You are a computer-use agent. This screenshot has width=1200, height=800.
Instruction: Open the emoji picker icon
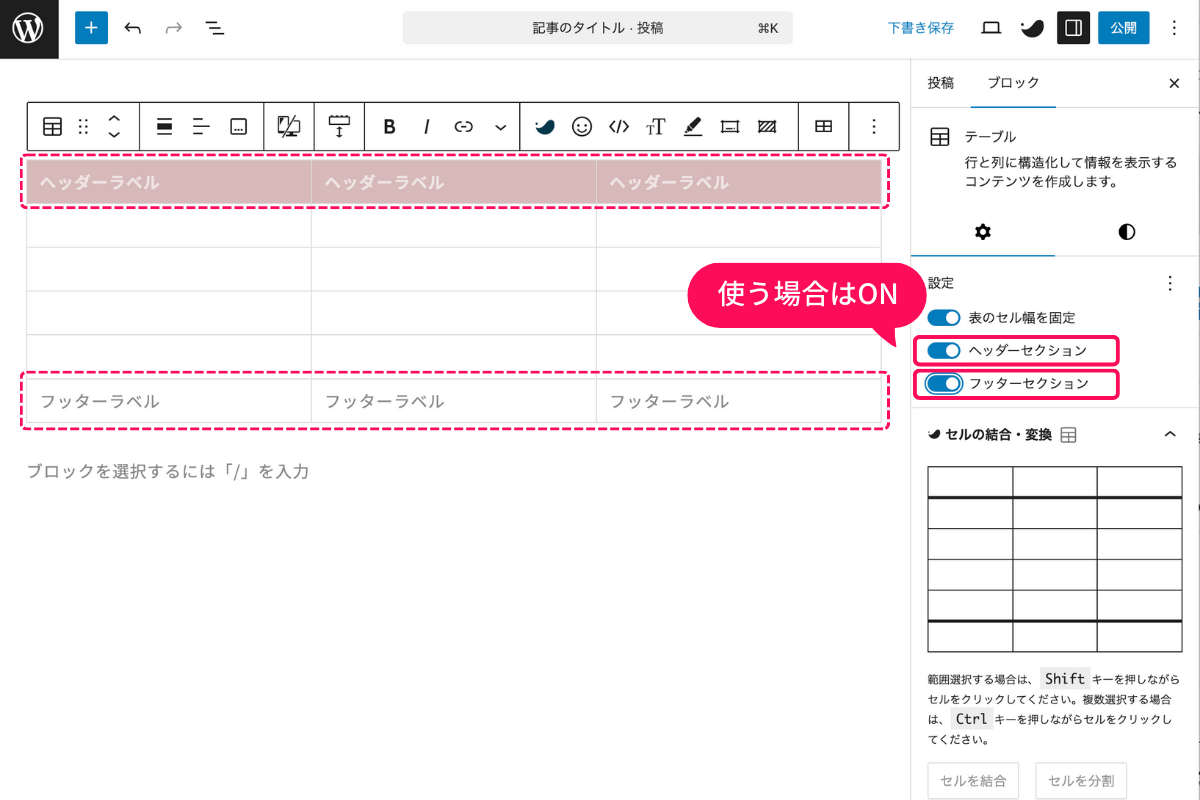tap(582, 127)
